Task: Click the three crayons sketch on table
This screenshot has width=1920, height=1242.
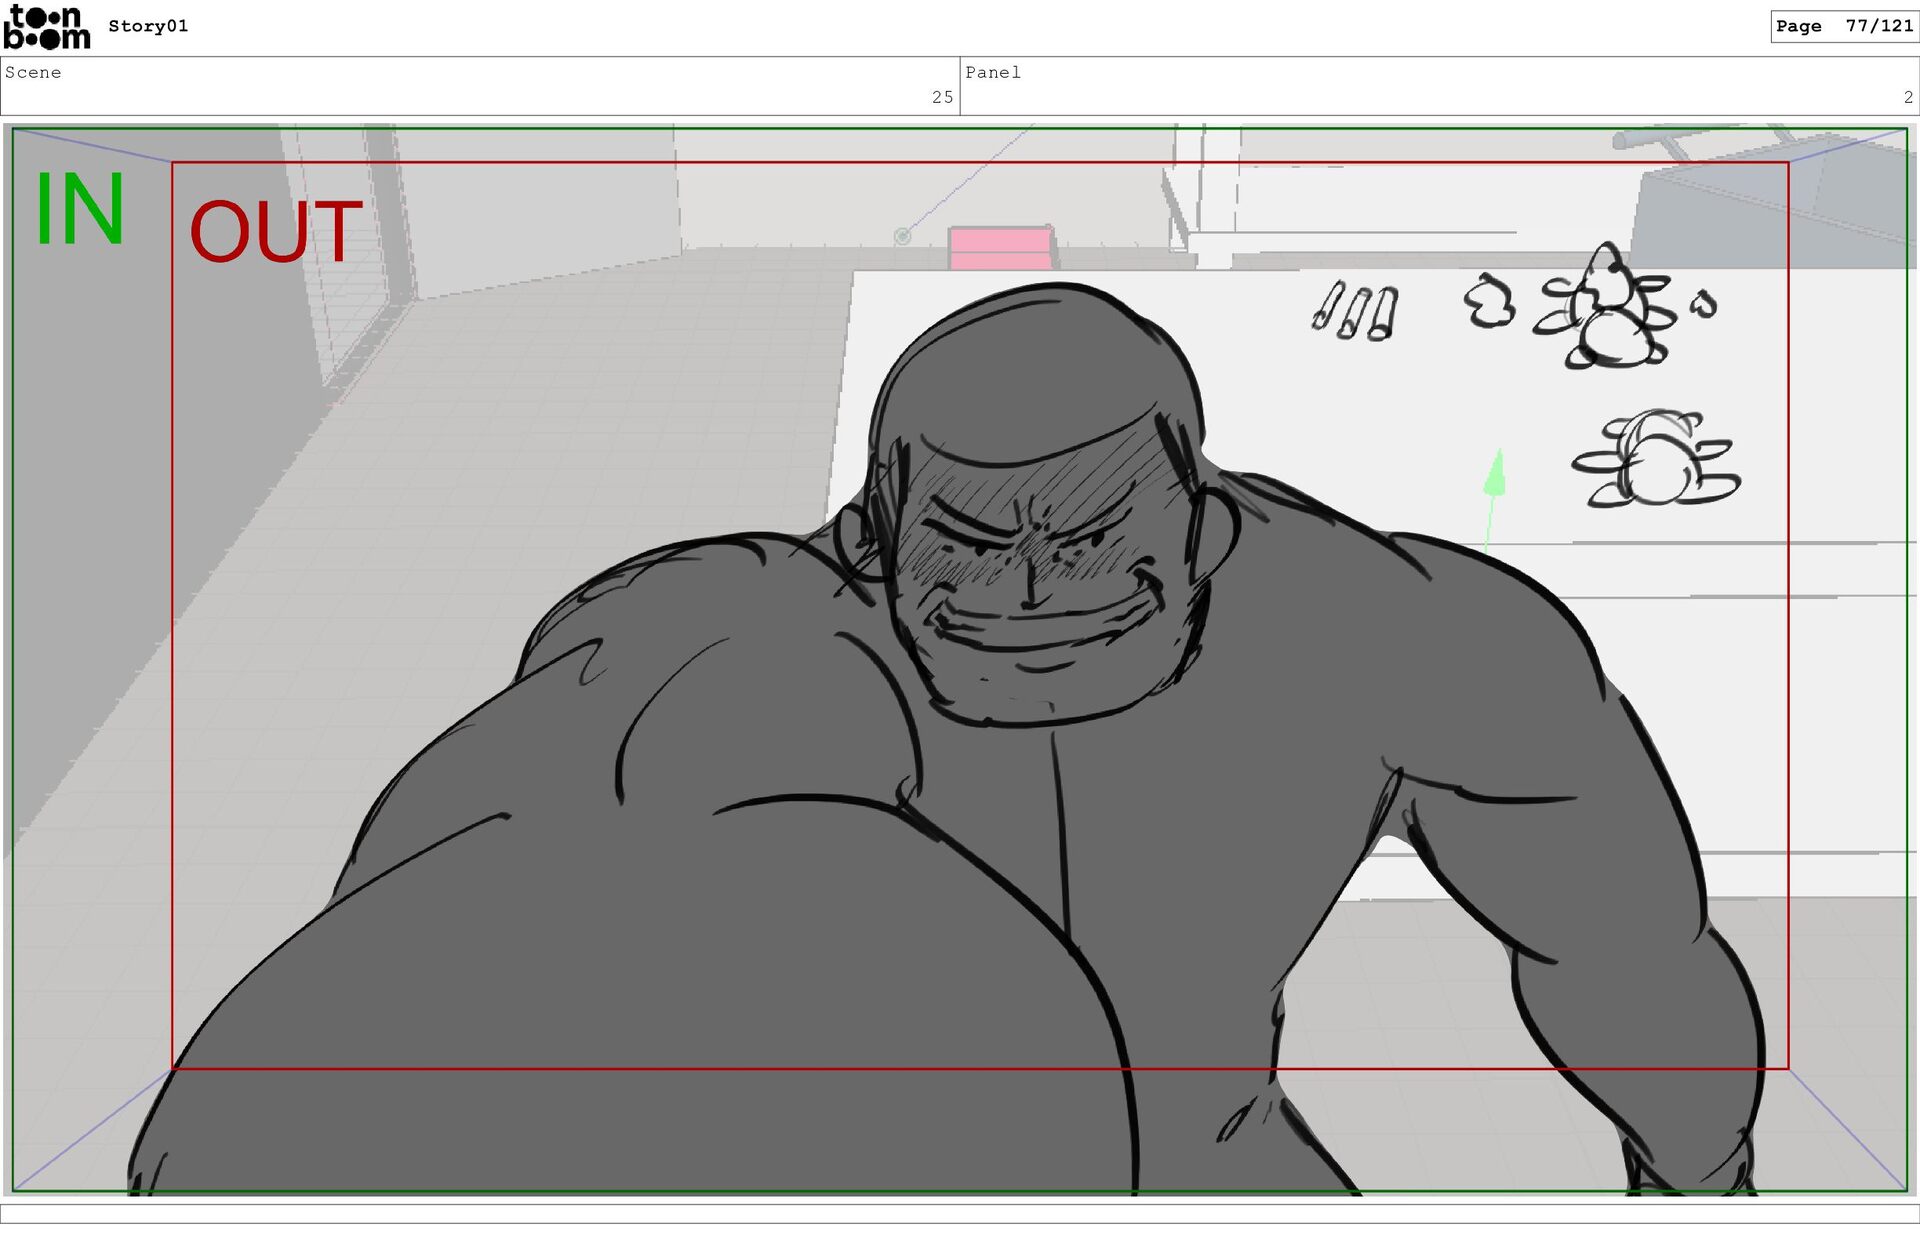Action: coord(1356,311)
